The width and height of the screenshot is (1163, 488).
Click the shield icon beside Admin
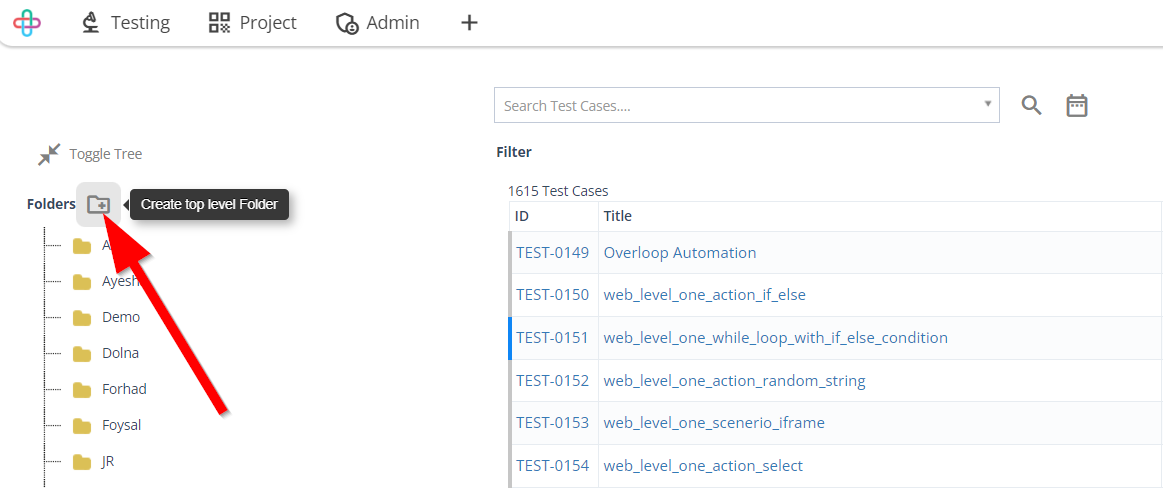click(x=347, y=24)
